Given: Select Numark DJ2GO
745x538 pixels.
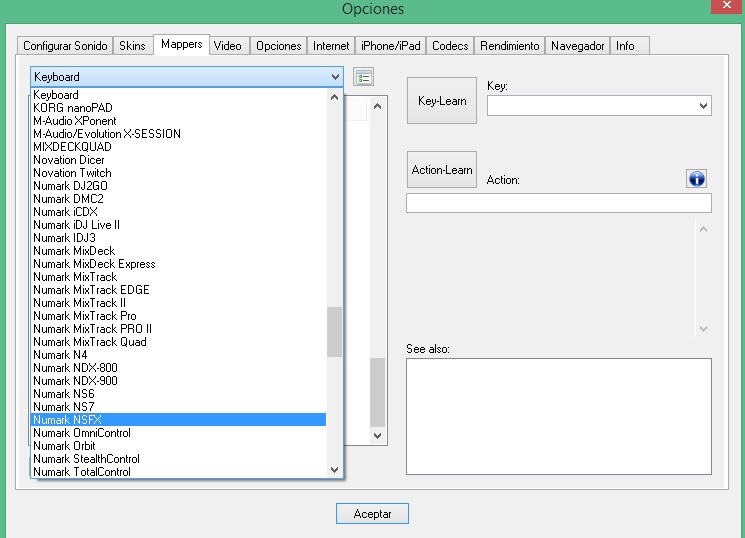Looking at the screenshot, I should [179, 186].
